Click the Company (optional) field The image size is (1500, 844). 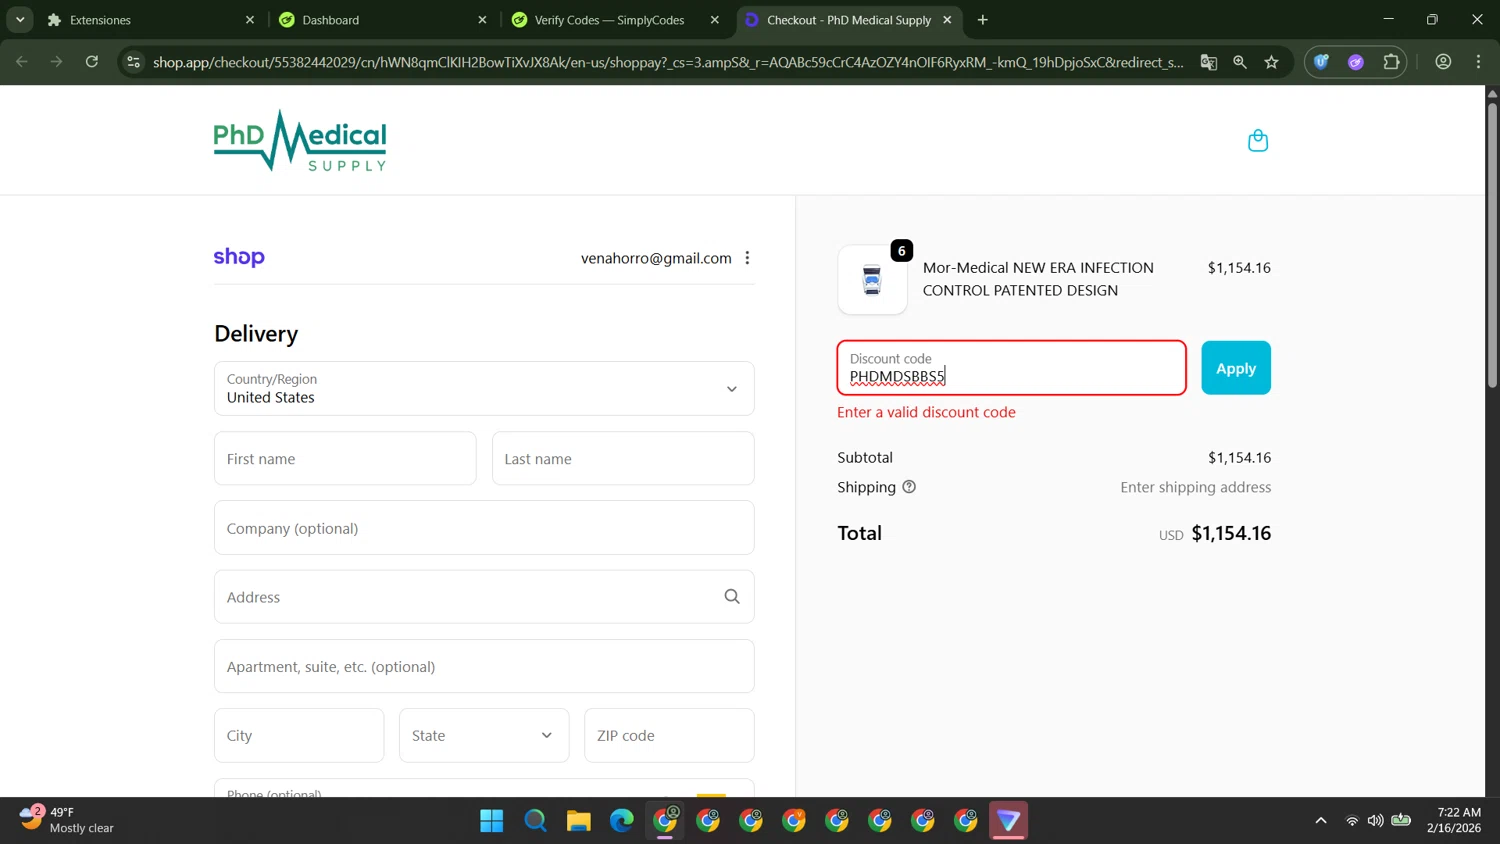pos(484,528)
